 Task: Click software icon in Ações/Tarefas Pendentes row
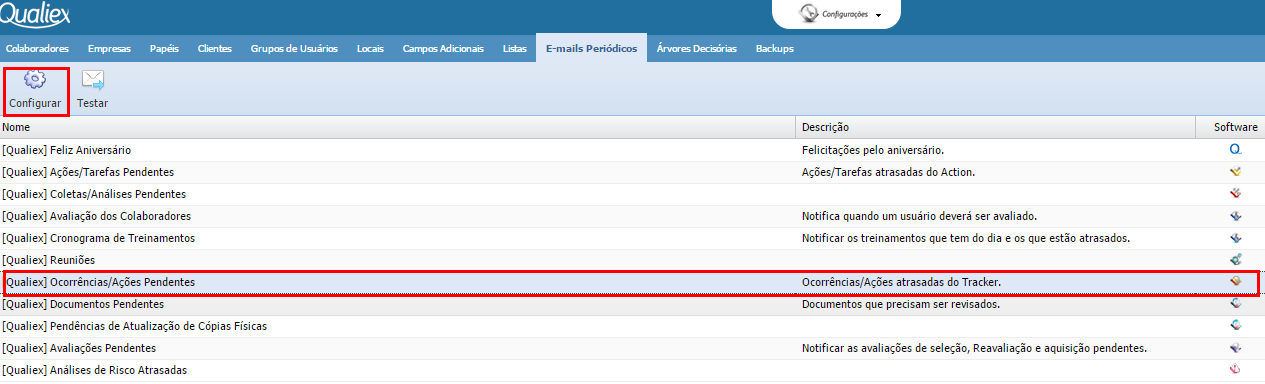(1236, 172)
